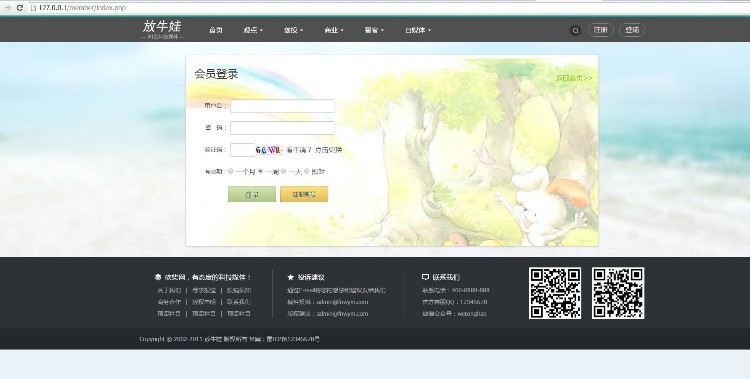Click the chat bubble icon beside 联系我们
This screenshot has height=379, width=750.
(x=425, y=277)
